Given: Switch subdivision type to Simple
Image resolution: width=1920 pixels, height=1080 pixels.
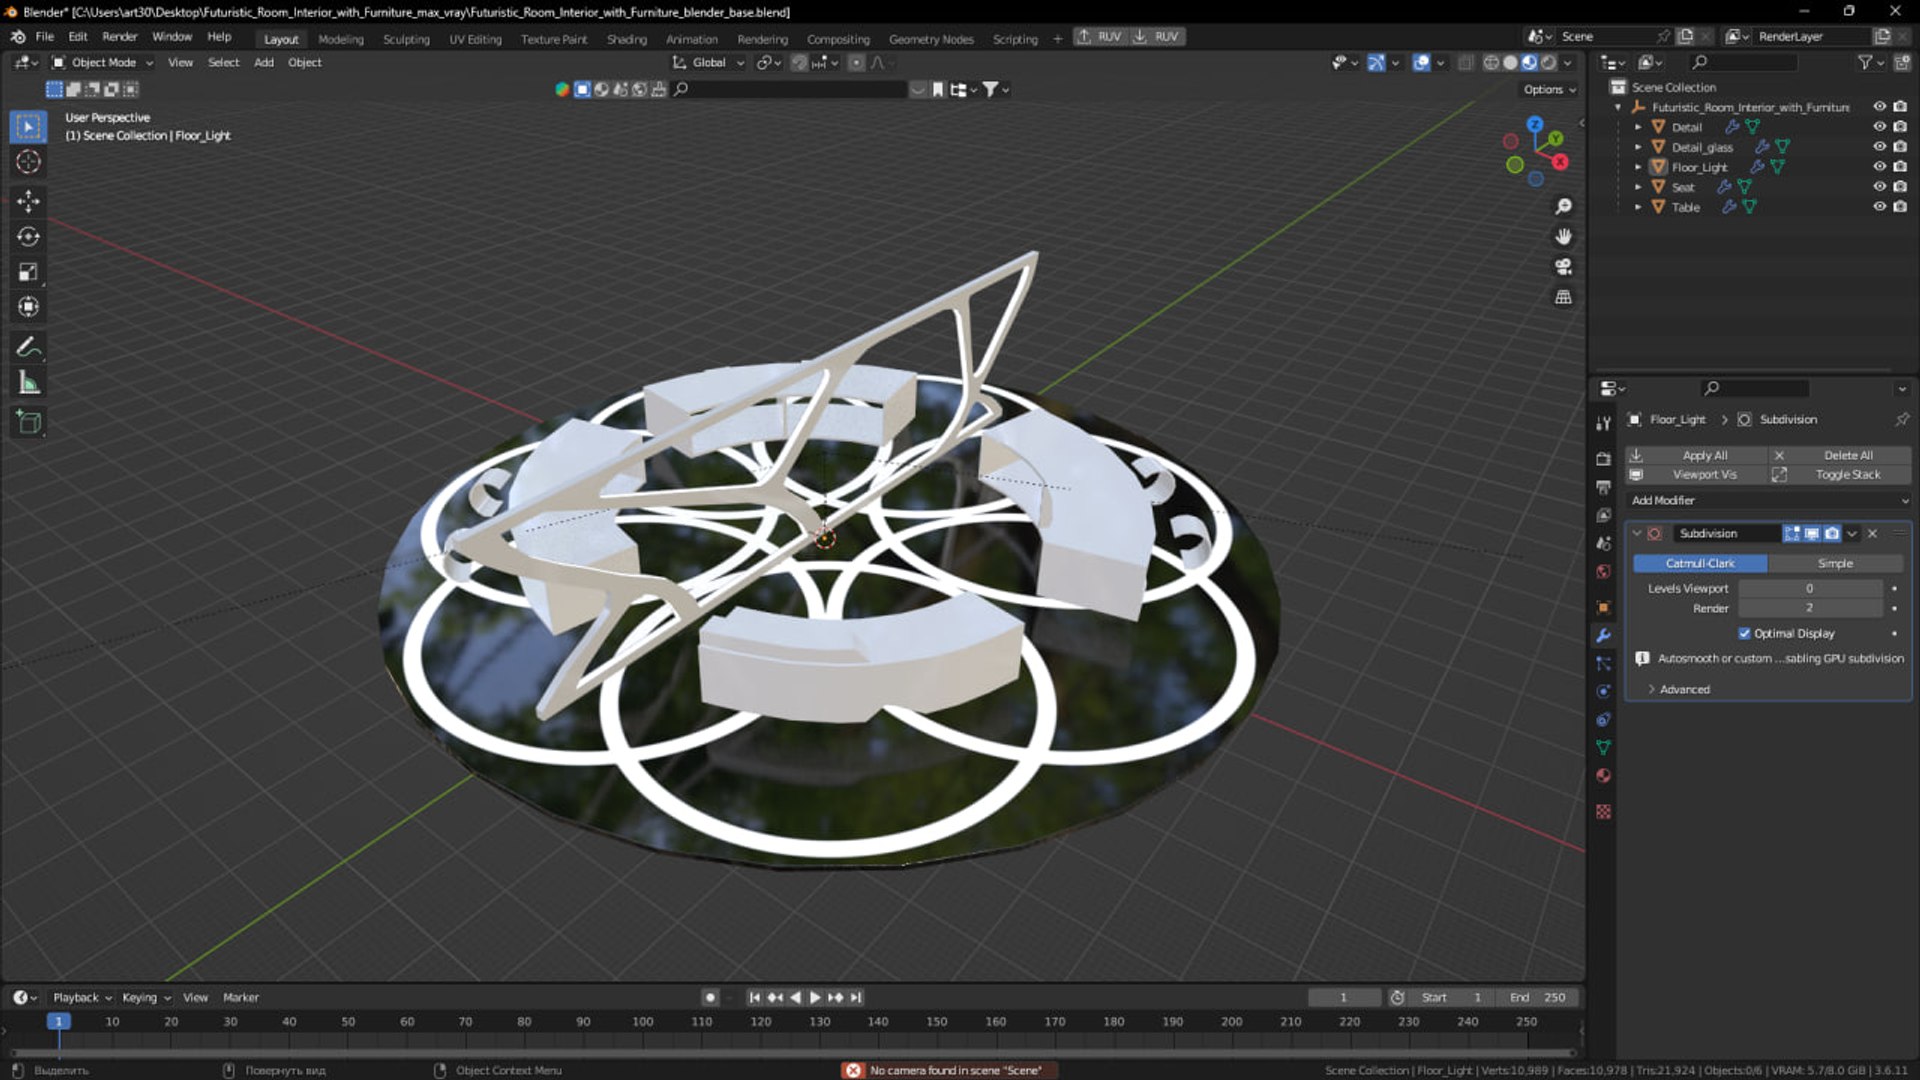Looking at the screenshot, I should [1834, 563].
